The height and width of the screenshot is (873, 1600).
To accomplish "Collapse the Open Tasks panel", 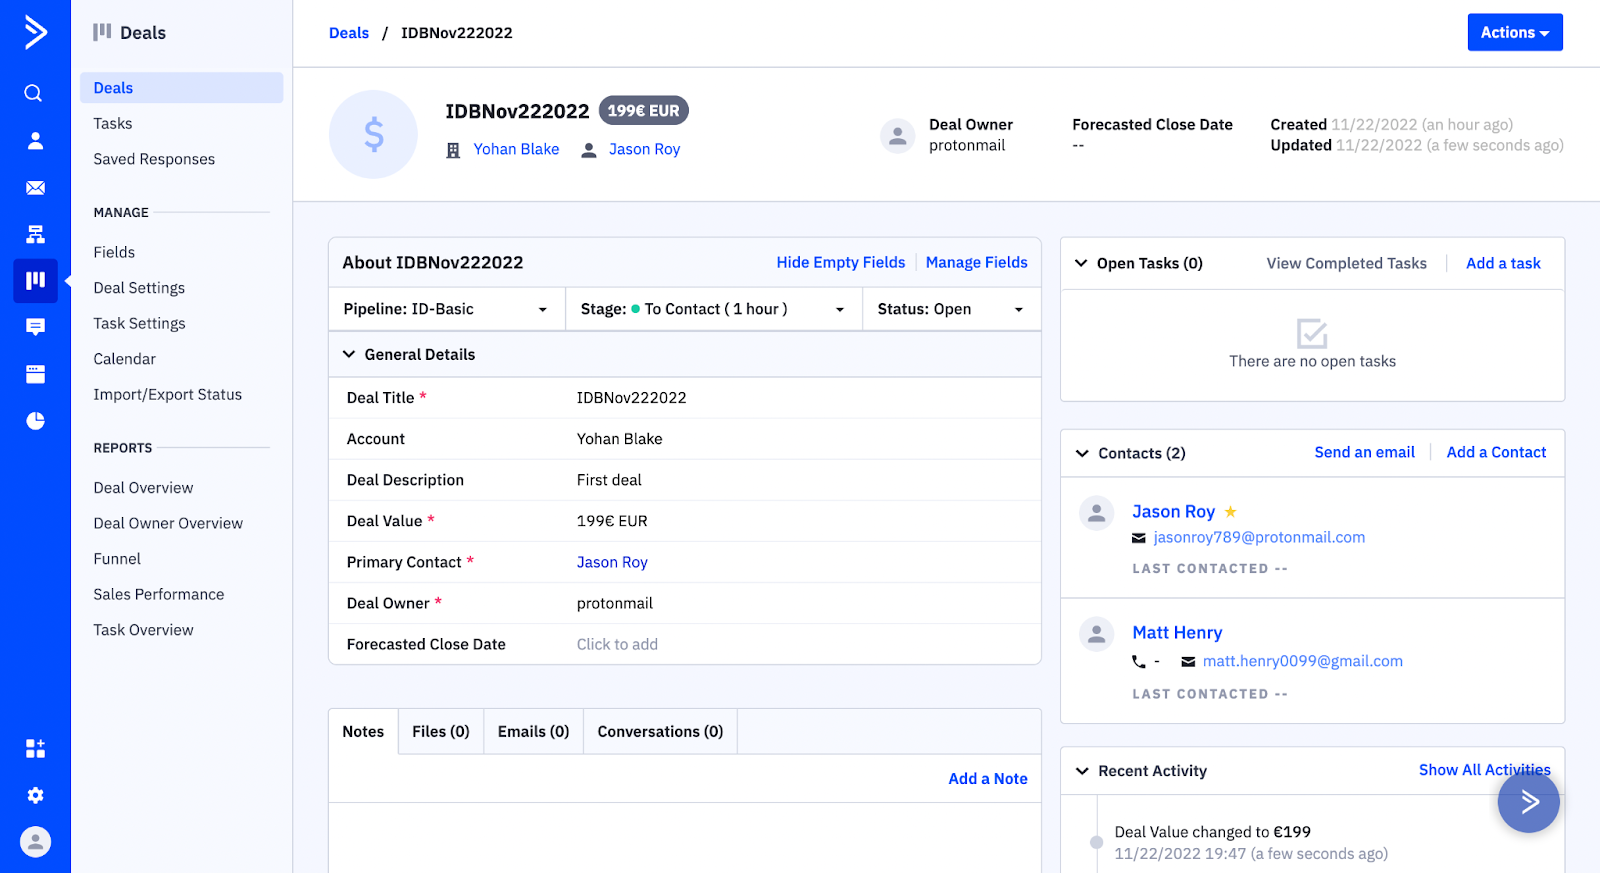I will click(x=1081, y=263).
